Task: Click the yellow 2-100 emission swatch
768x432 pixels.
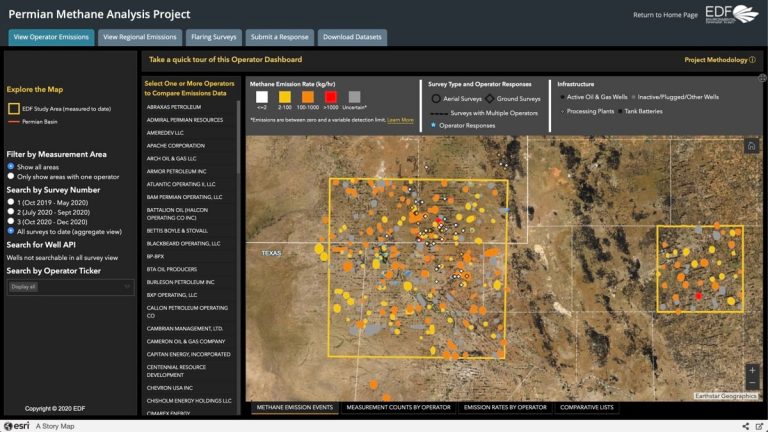Action: (x=285, y=96)
